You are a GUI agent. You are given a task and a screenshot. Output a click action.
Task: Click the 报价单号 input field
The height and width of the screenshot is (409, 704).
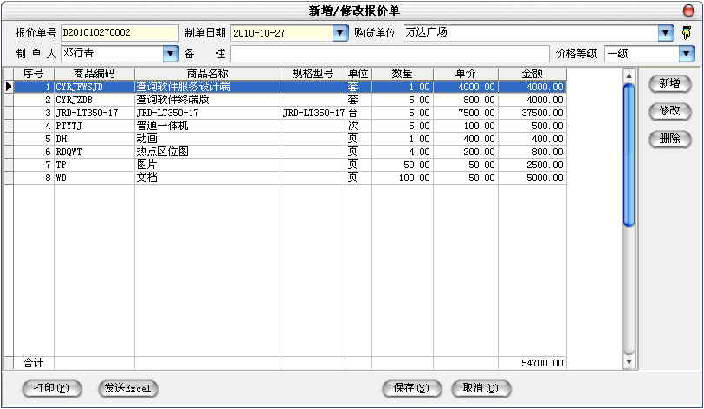(x=119, y=33)
